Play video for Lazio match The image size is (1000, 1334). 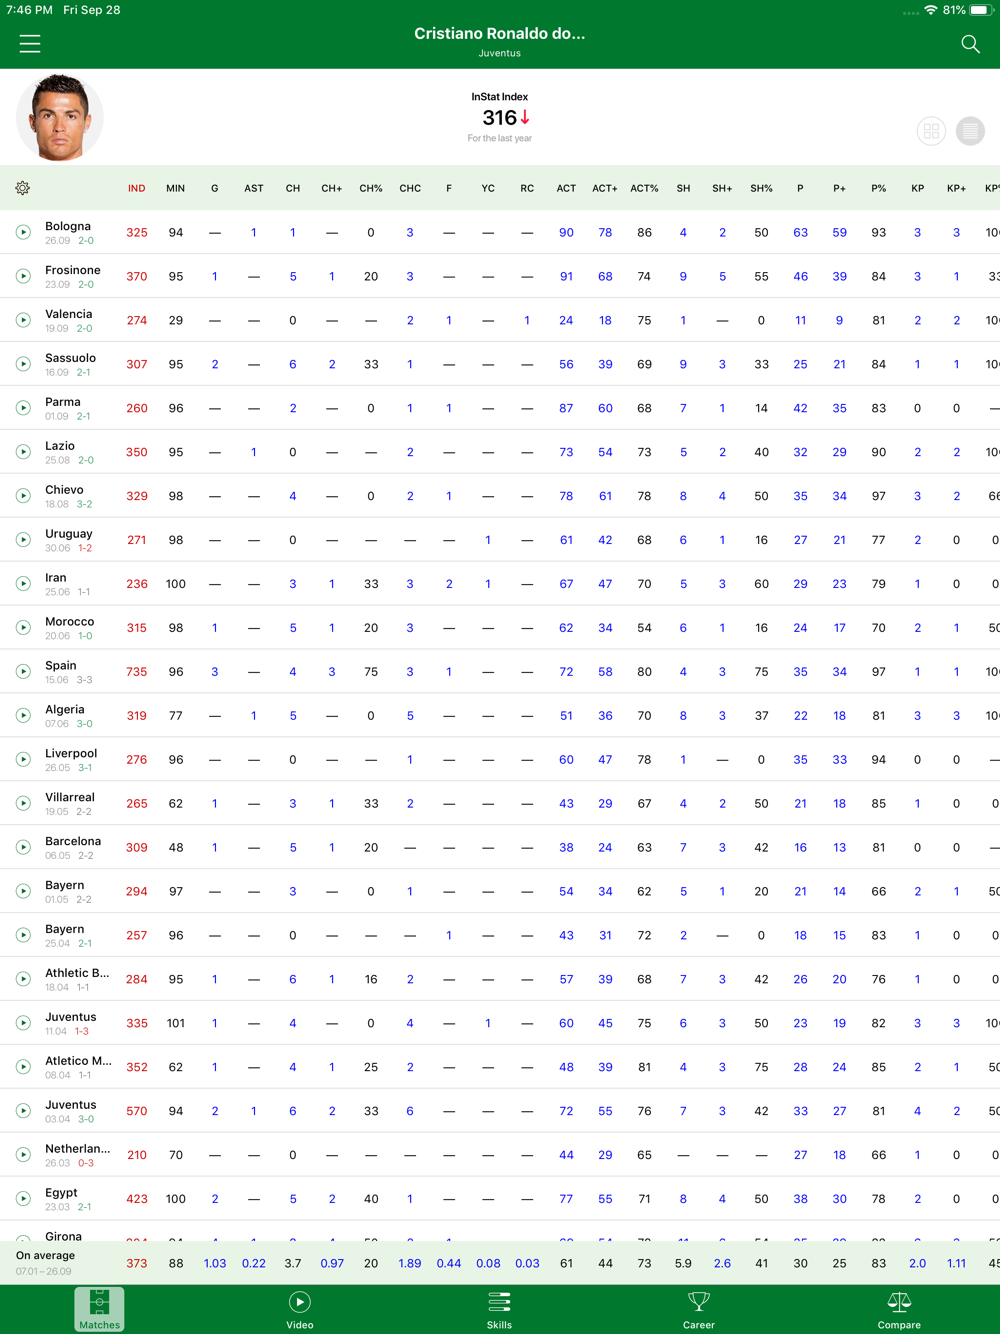click(x=23, y=452)
